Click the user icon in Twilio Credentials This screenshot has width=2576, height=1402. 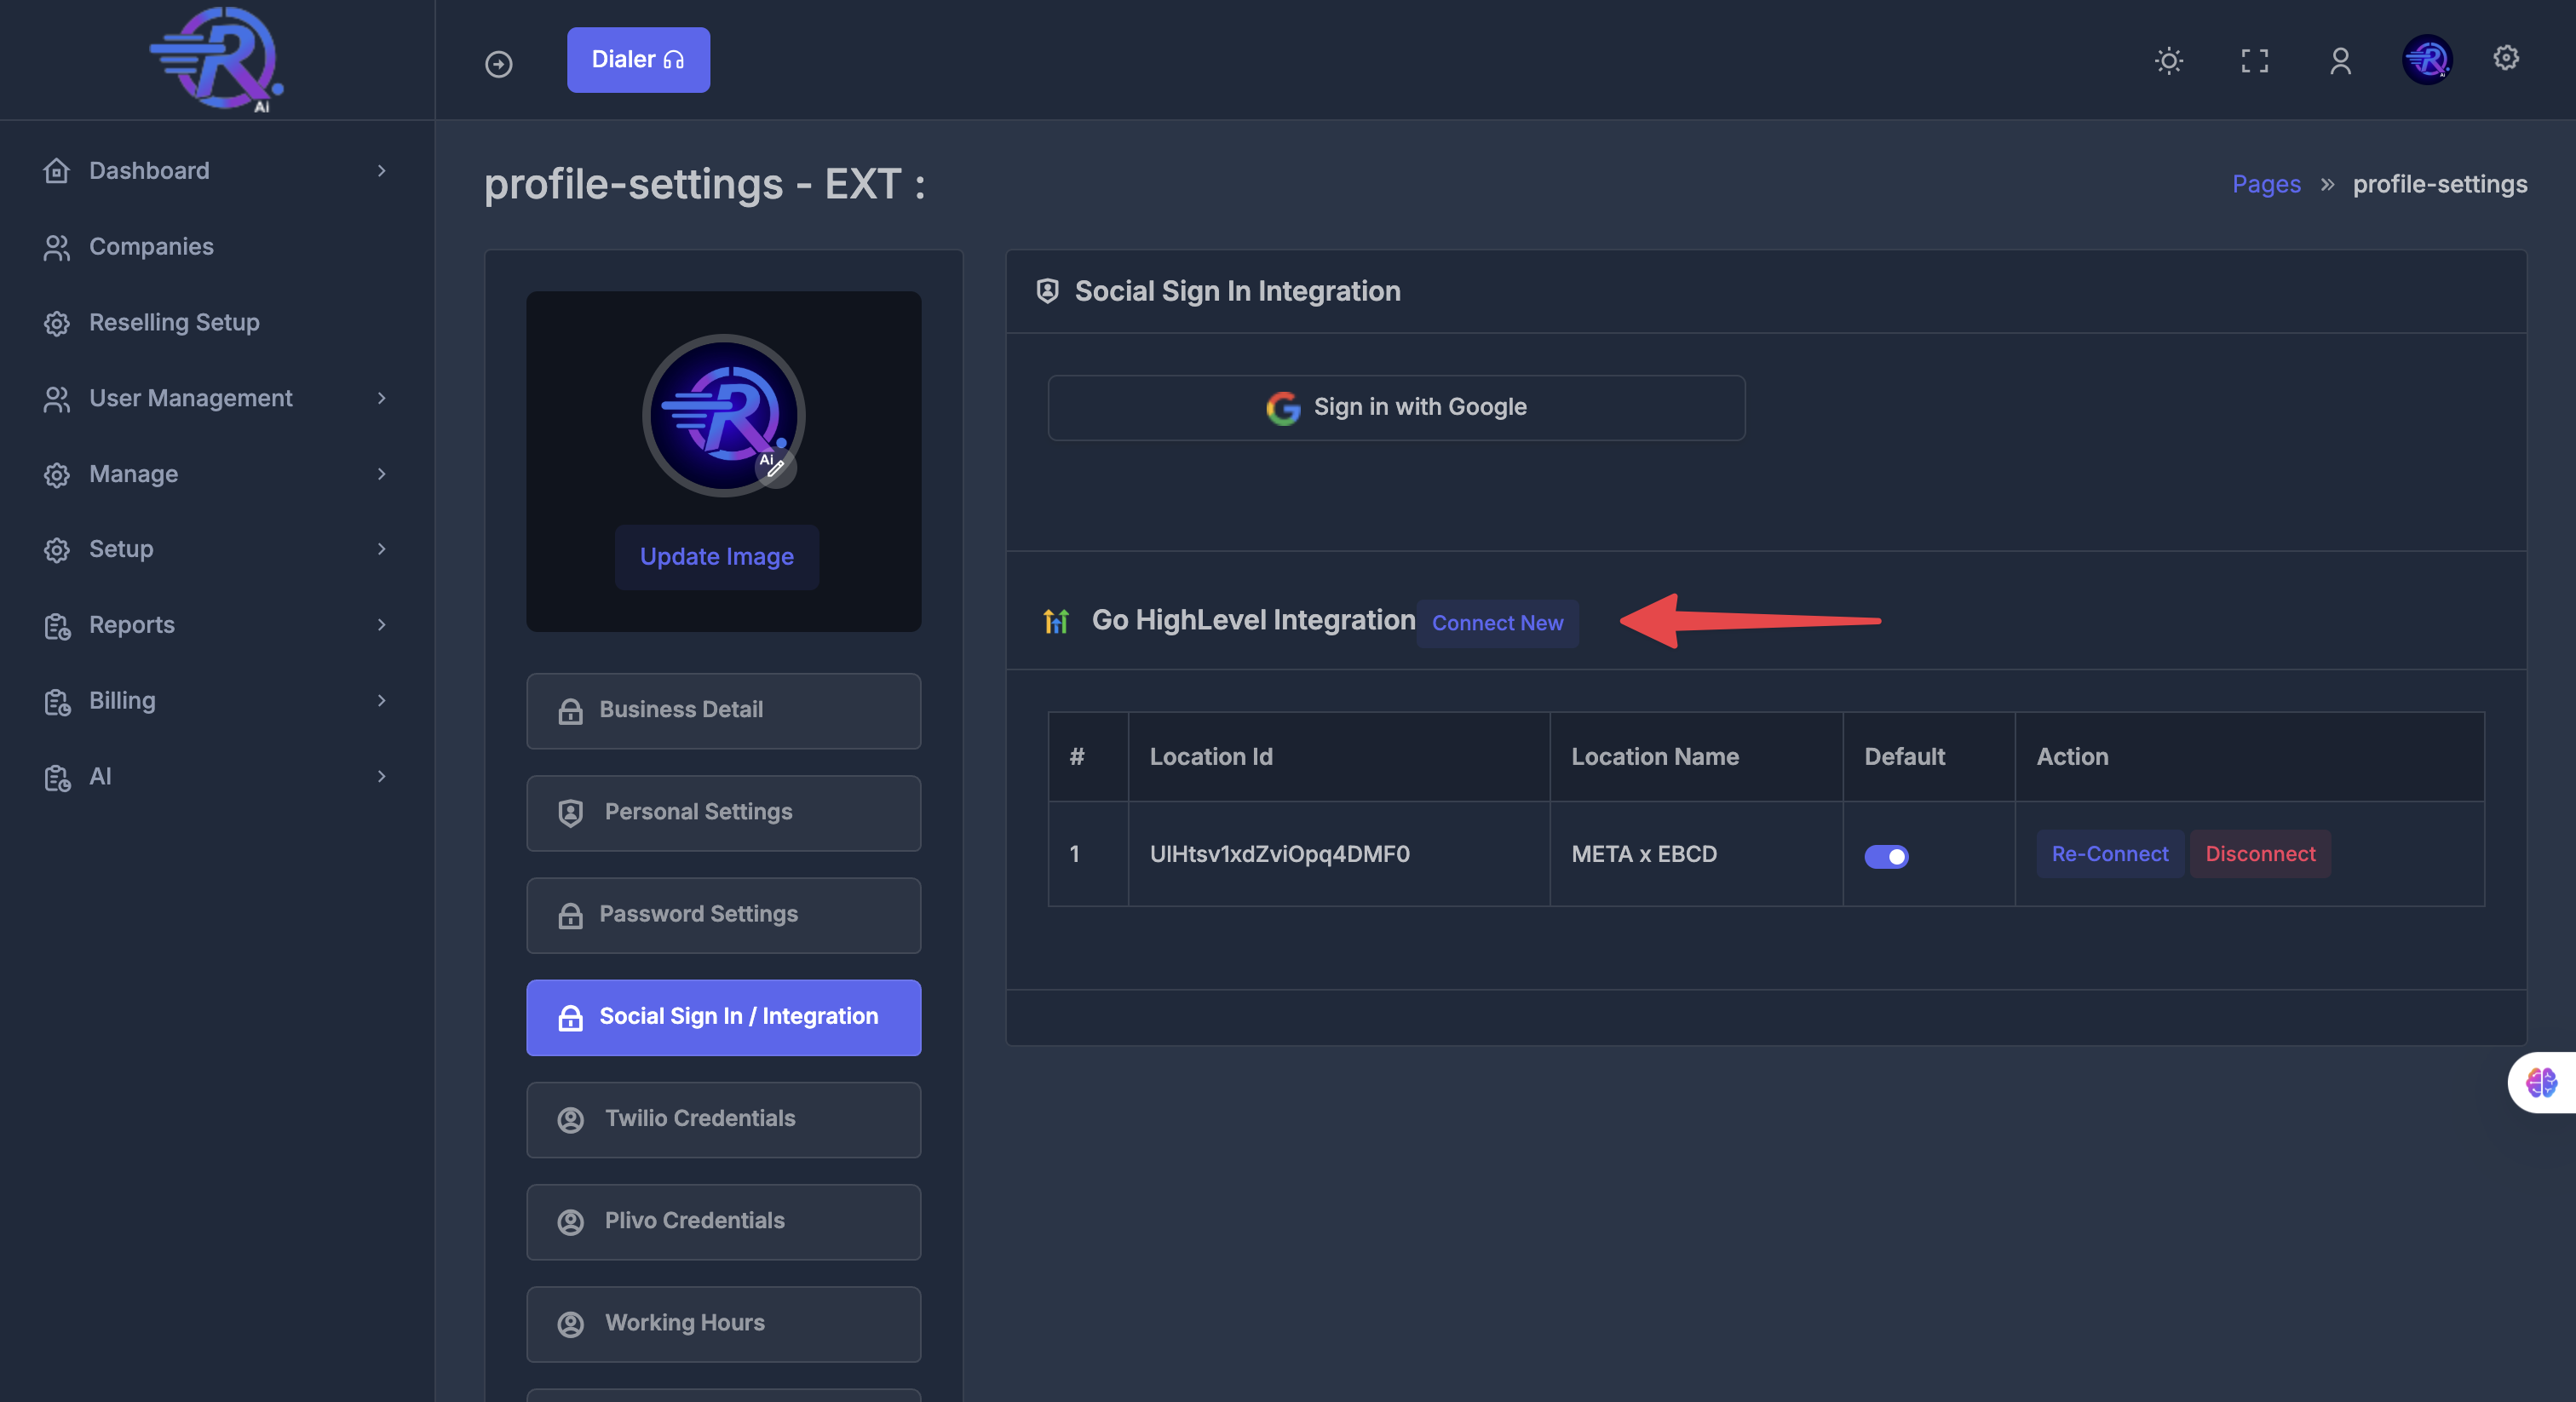coord(570,1119)
